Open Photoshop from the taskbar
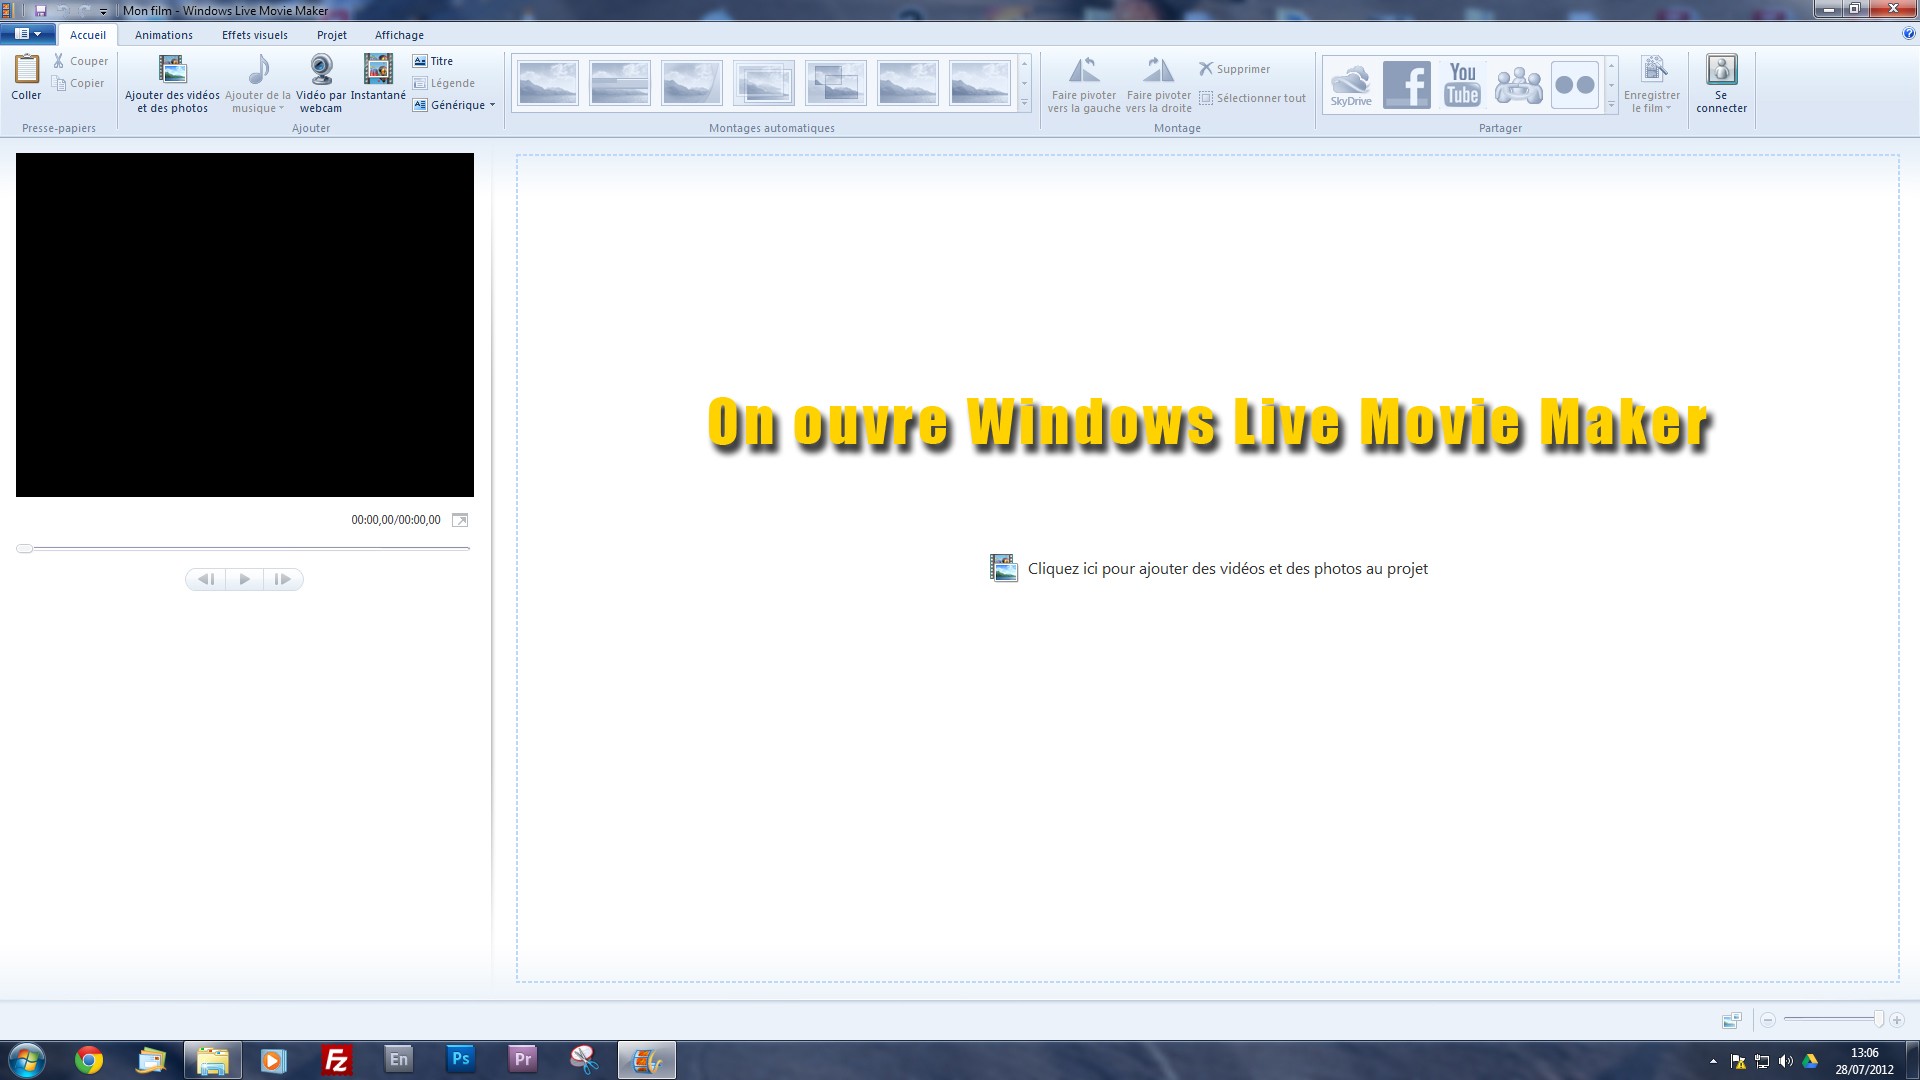The width and height of the screenshot is (1920, 1080). (460, 1059)
